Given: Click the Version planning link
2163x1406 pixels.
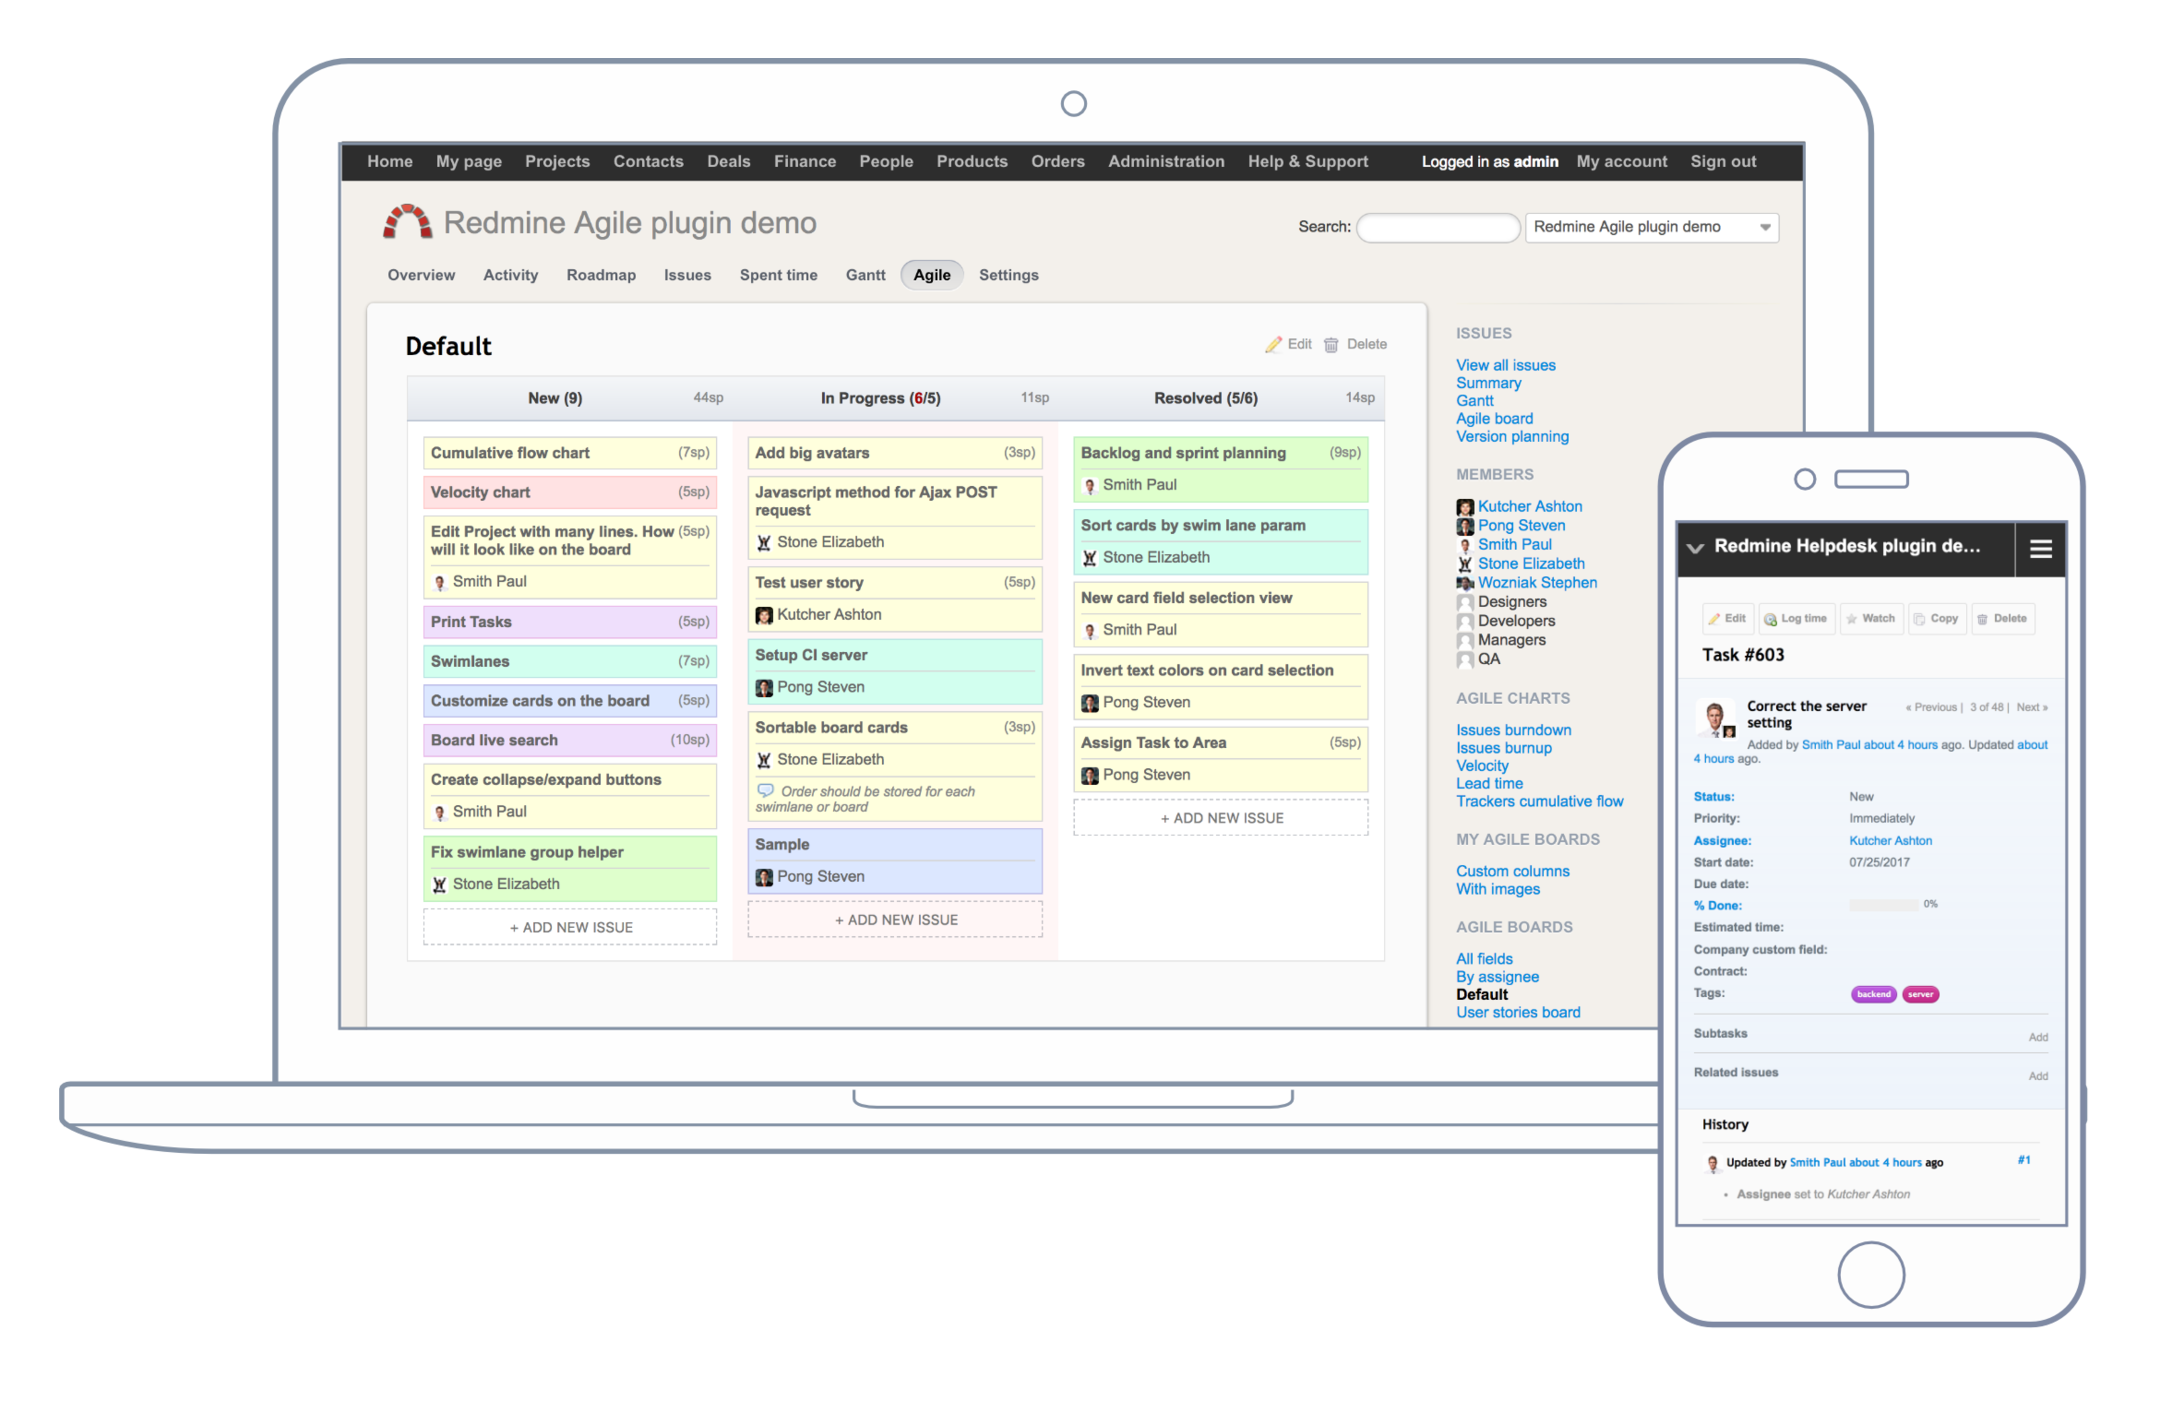Looking at the screenshot, I should point(1512,436).
